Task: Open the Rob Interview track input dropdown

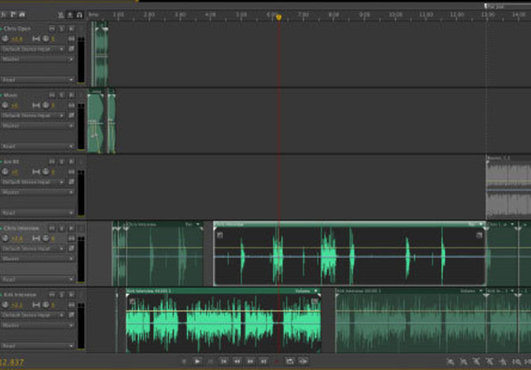Action: click(33, 315)
